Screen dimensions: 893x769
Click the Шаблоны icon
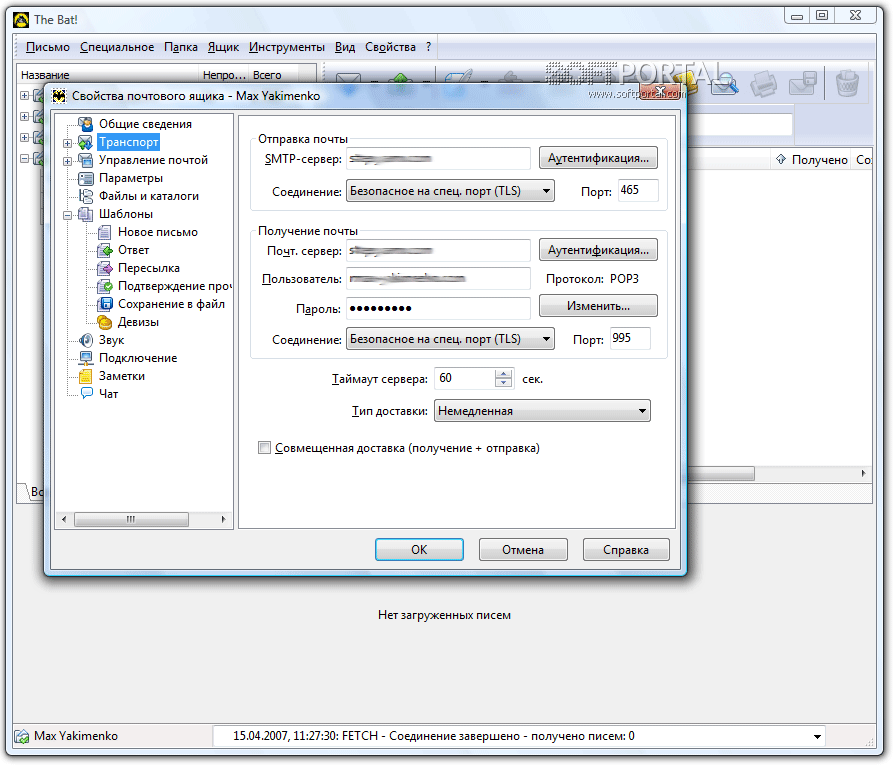[85, 214]
